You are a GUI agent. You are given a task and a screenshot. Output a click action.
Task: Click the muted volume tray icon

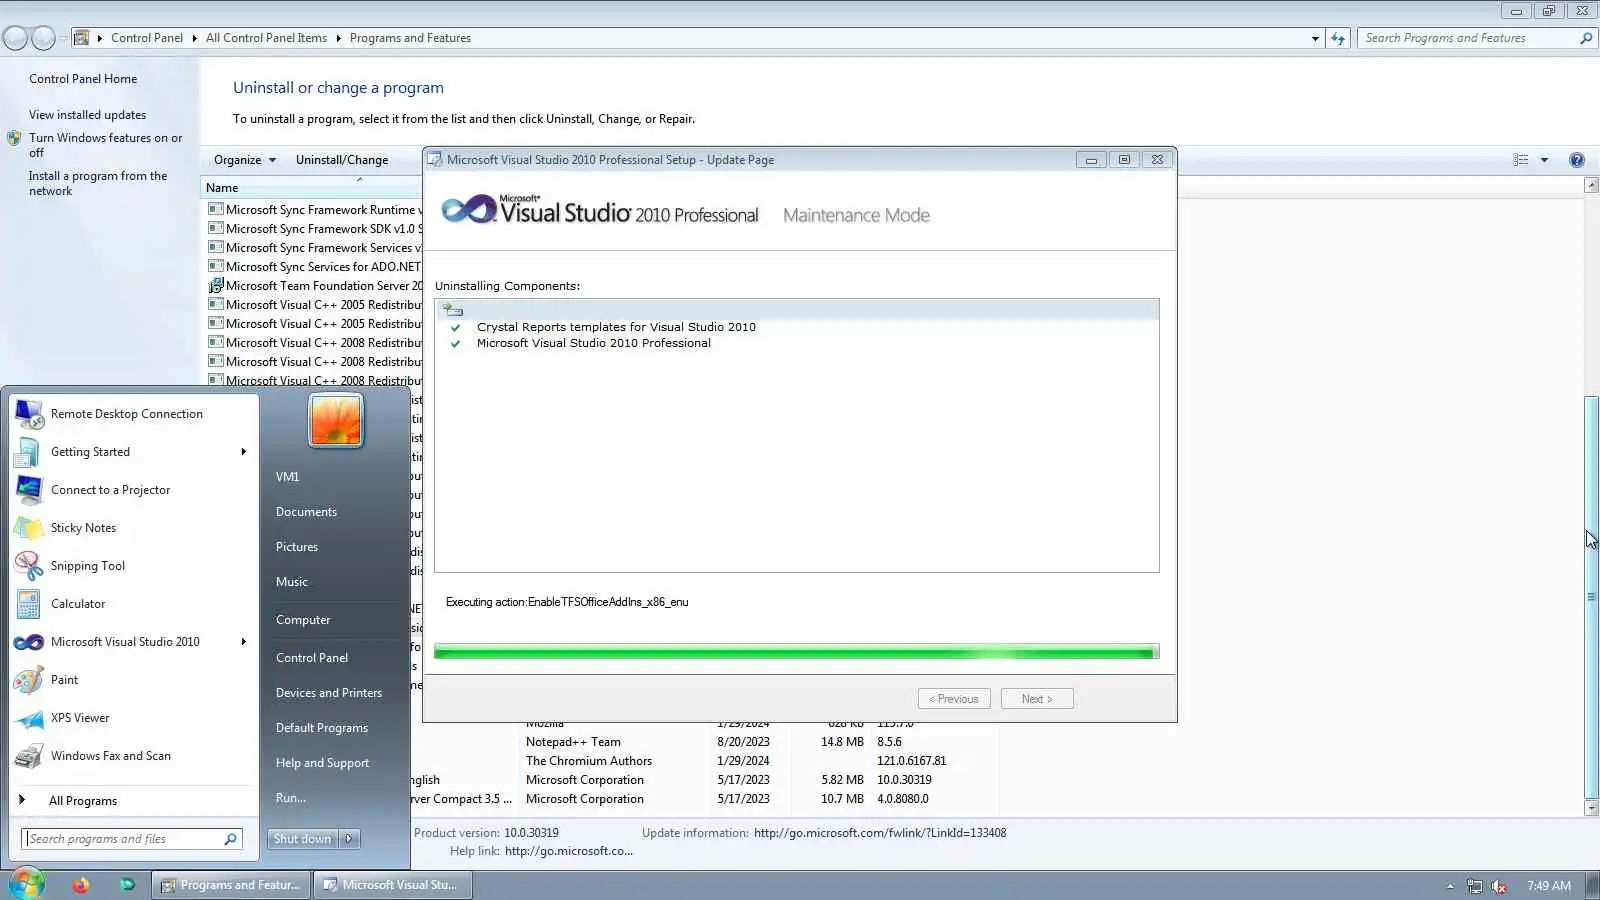(x=1499, y=886)
